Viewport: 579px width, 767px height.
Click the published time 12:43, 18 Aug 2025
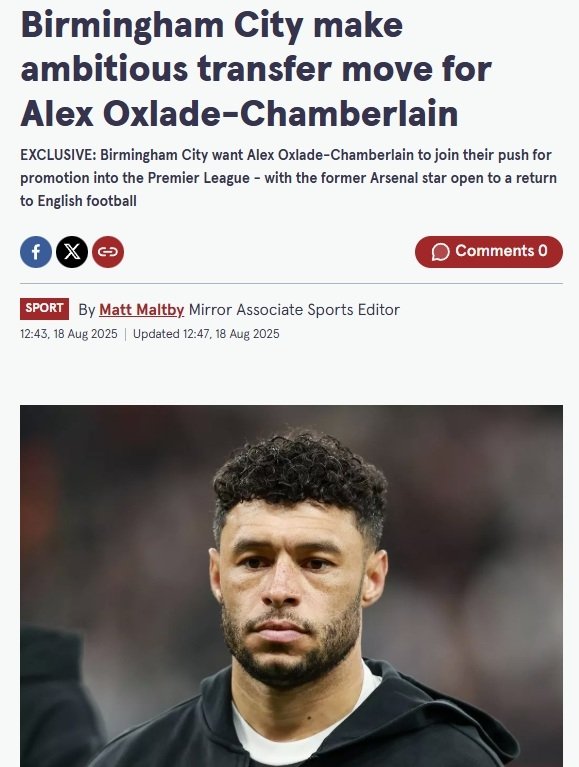click(69, 334)
